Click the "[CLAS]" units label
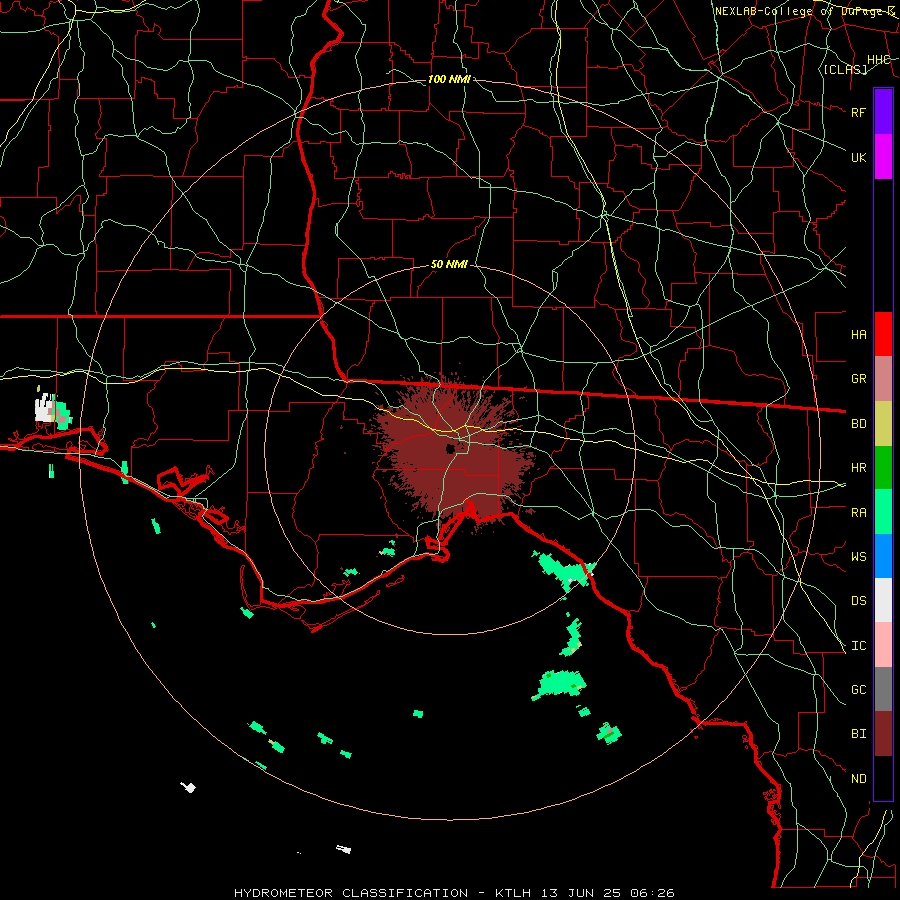The height and width of the screenshot is (900, 900). pos(845,69)
